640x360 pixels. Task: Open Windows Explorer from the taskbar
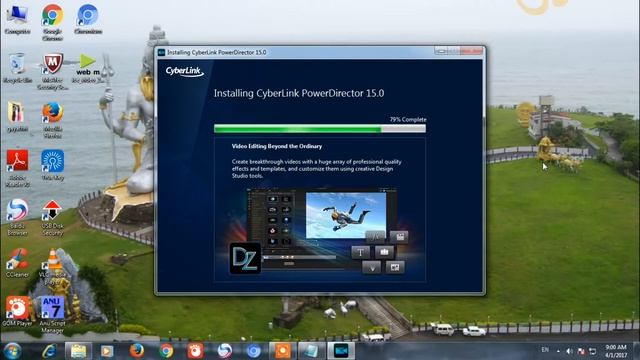click(78, 351)
